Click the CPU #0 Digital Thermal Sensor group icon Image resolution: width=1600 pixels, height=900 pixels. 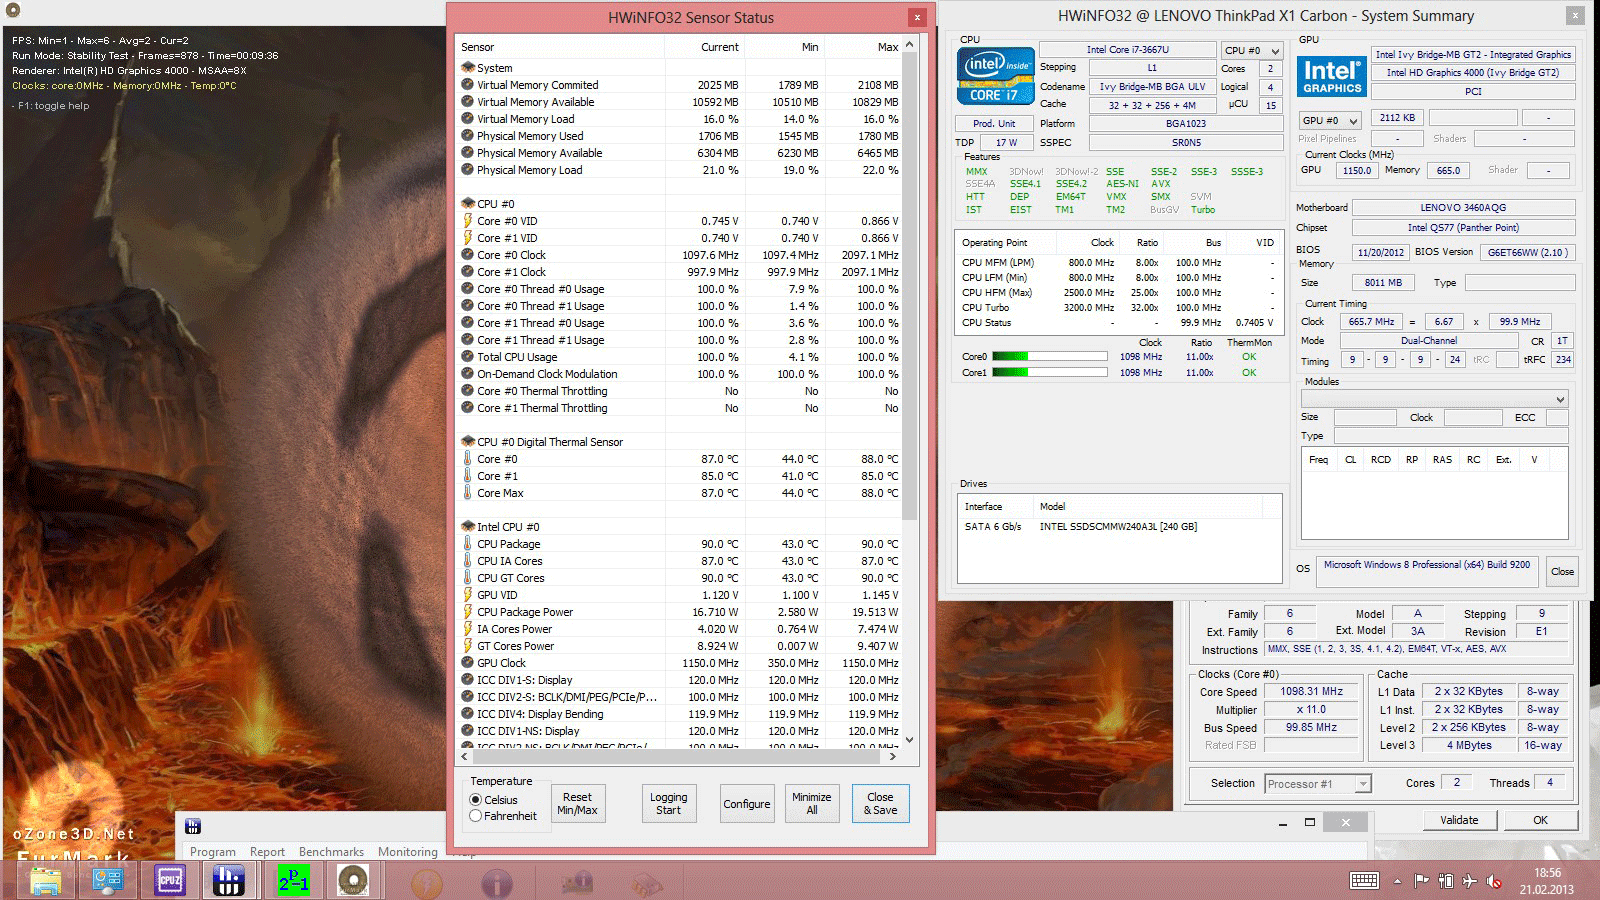[x=467, y=442]
